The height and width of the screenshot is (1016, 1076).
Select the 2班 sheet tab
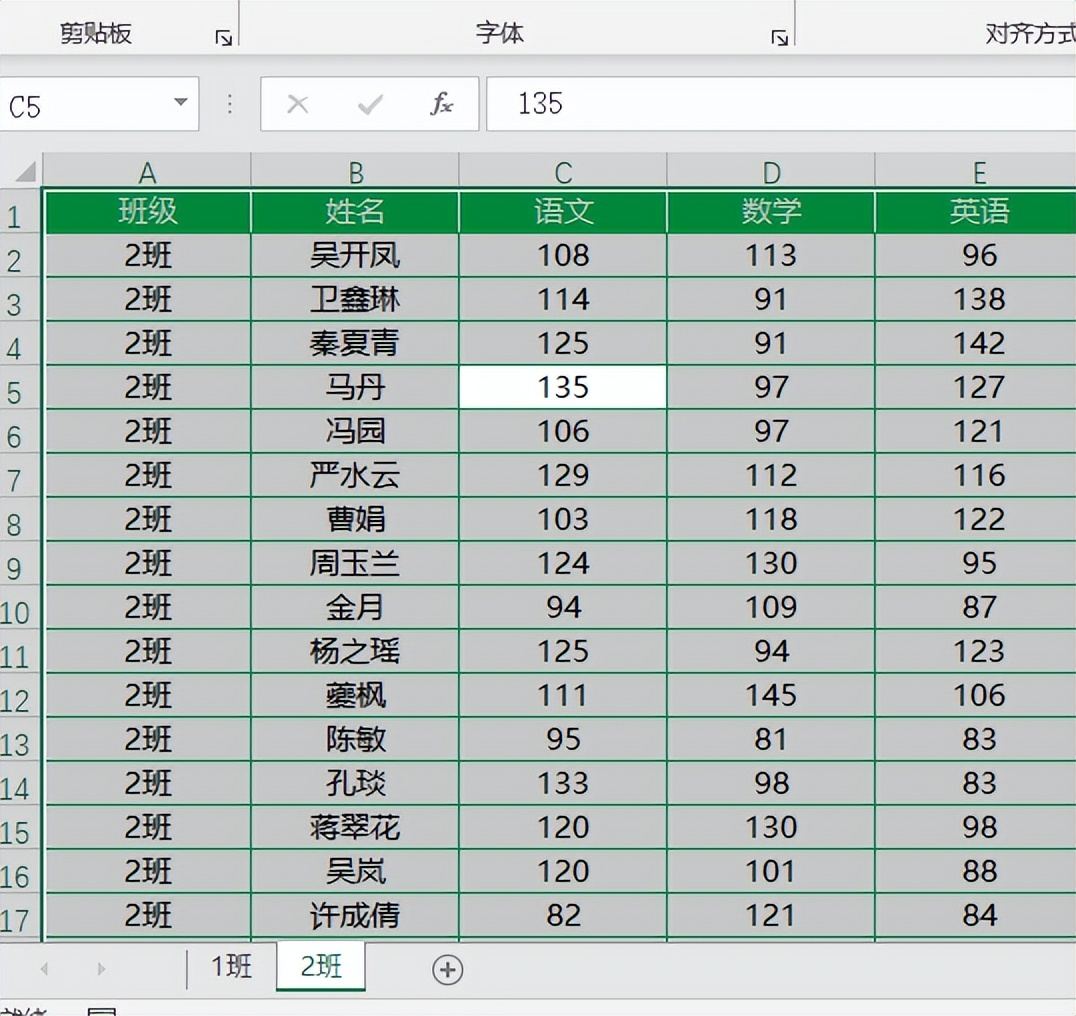320,968
